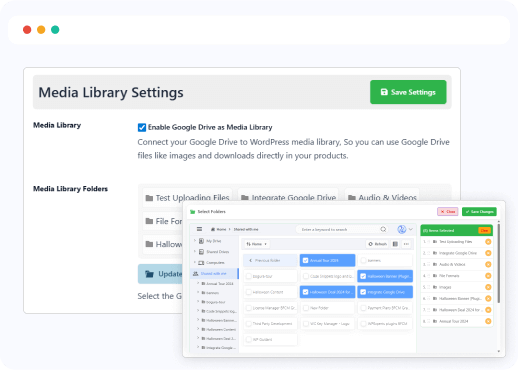Image resolution: width=520 pixels, height=373 pixels.
Task: Click the green Save Settings button
Action: click(409, 92)
